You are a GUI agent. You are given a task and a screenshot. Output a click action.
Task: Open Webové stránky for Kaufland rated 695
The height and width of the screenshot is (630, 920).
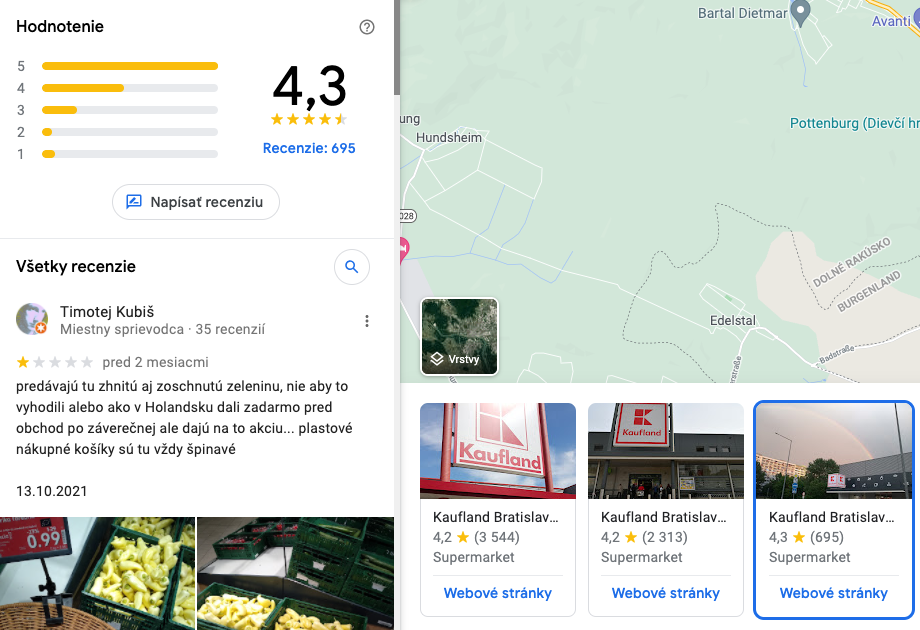click(x=833, y=593)
